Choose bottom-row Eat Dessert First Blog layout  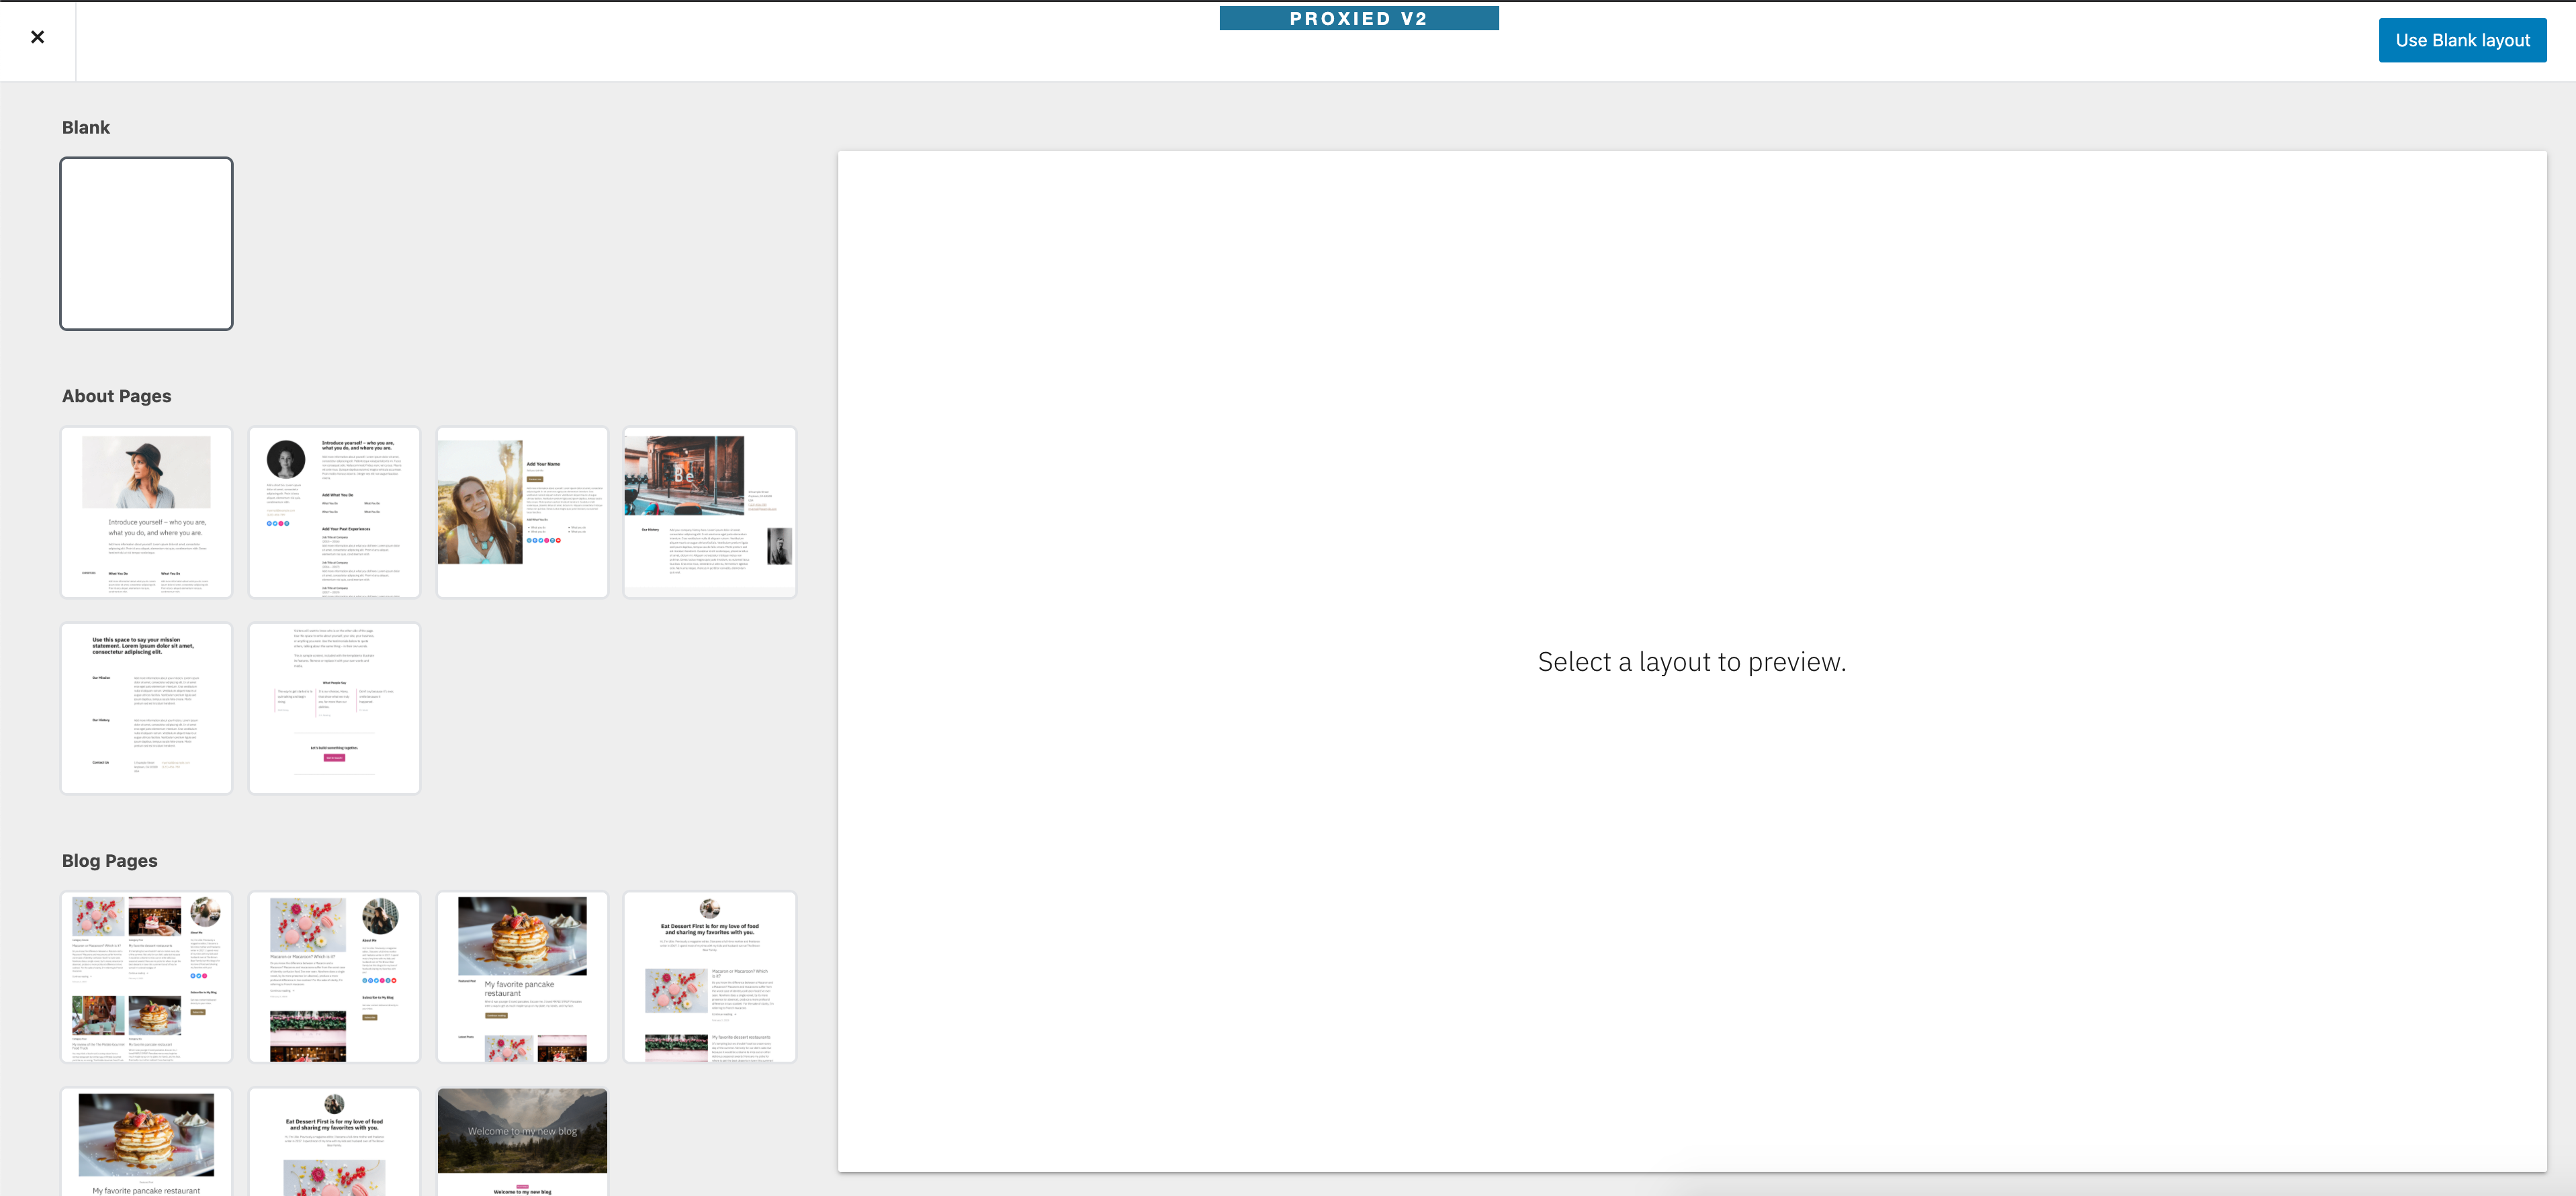pos(334,1142)
